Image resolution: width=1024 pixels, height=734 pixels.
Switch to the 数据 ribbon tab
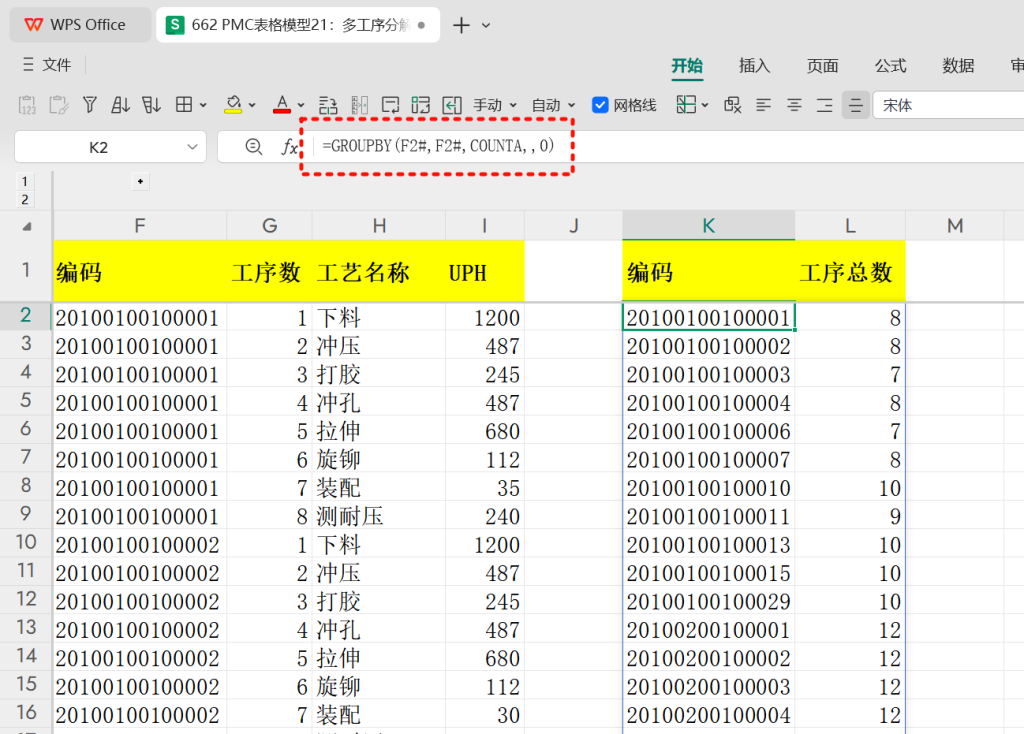pyautogui.click(x=958, y=65)
